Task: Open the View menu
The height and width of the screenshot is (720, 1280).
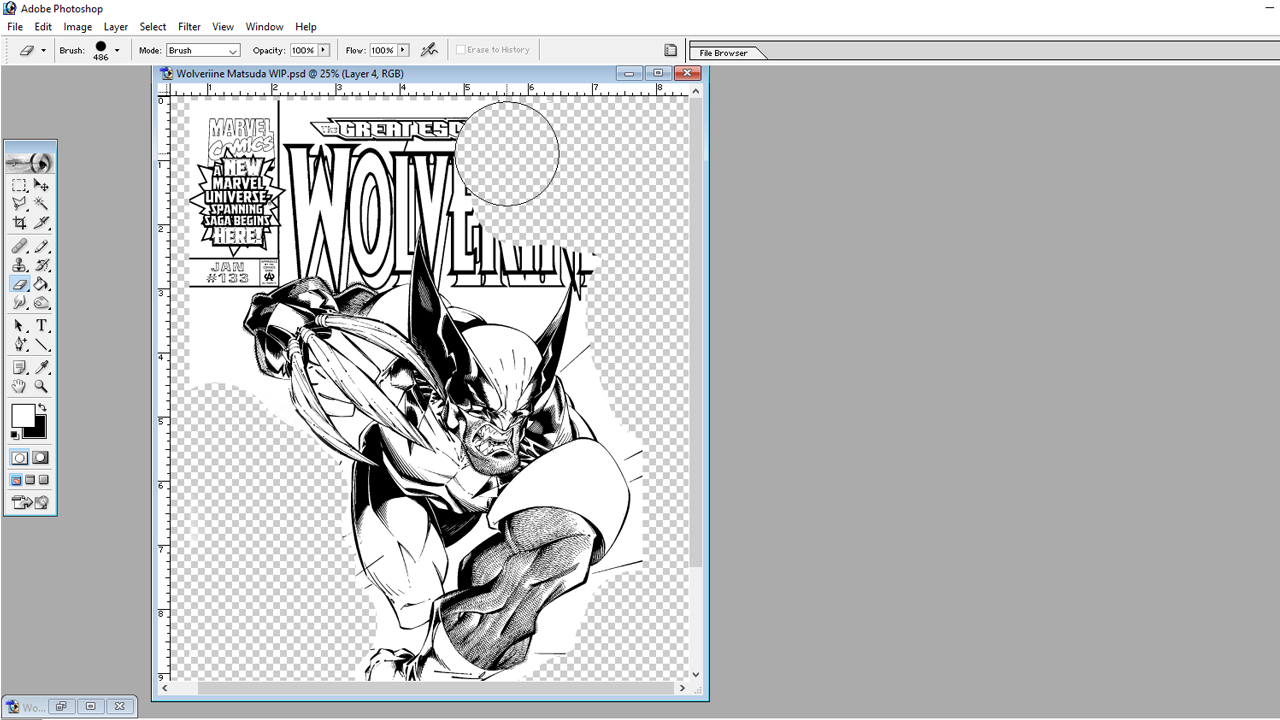Action: coord(223,27)
